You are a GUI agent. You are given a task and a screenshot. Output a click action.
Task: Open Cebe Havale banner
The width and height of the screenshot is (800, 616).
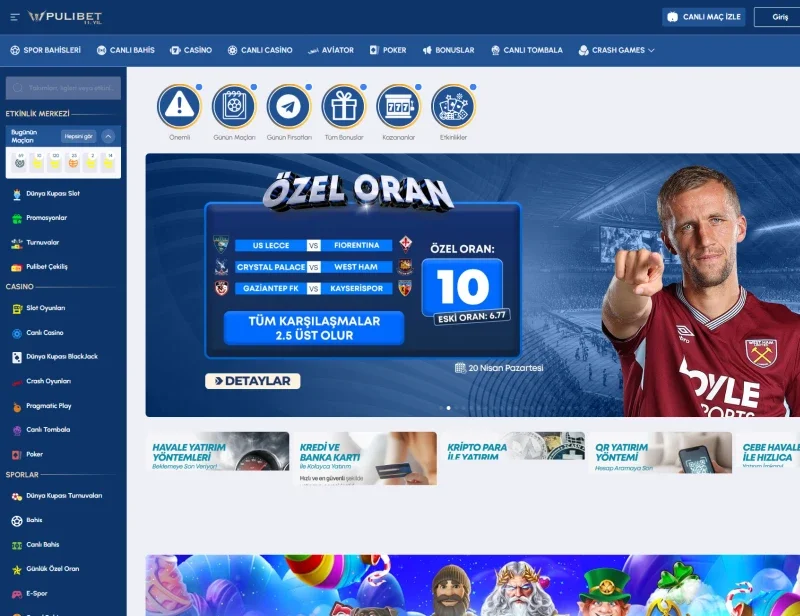[x=769, y=450]
